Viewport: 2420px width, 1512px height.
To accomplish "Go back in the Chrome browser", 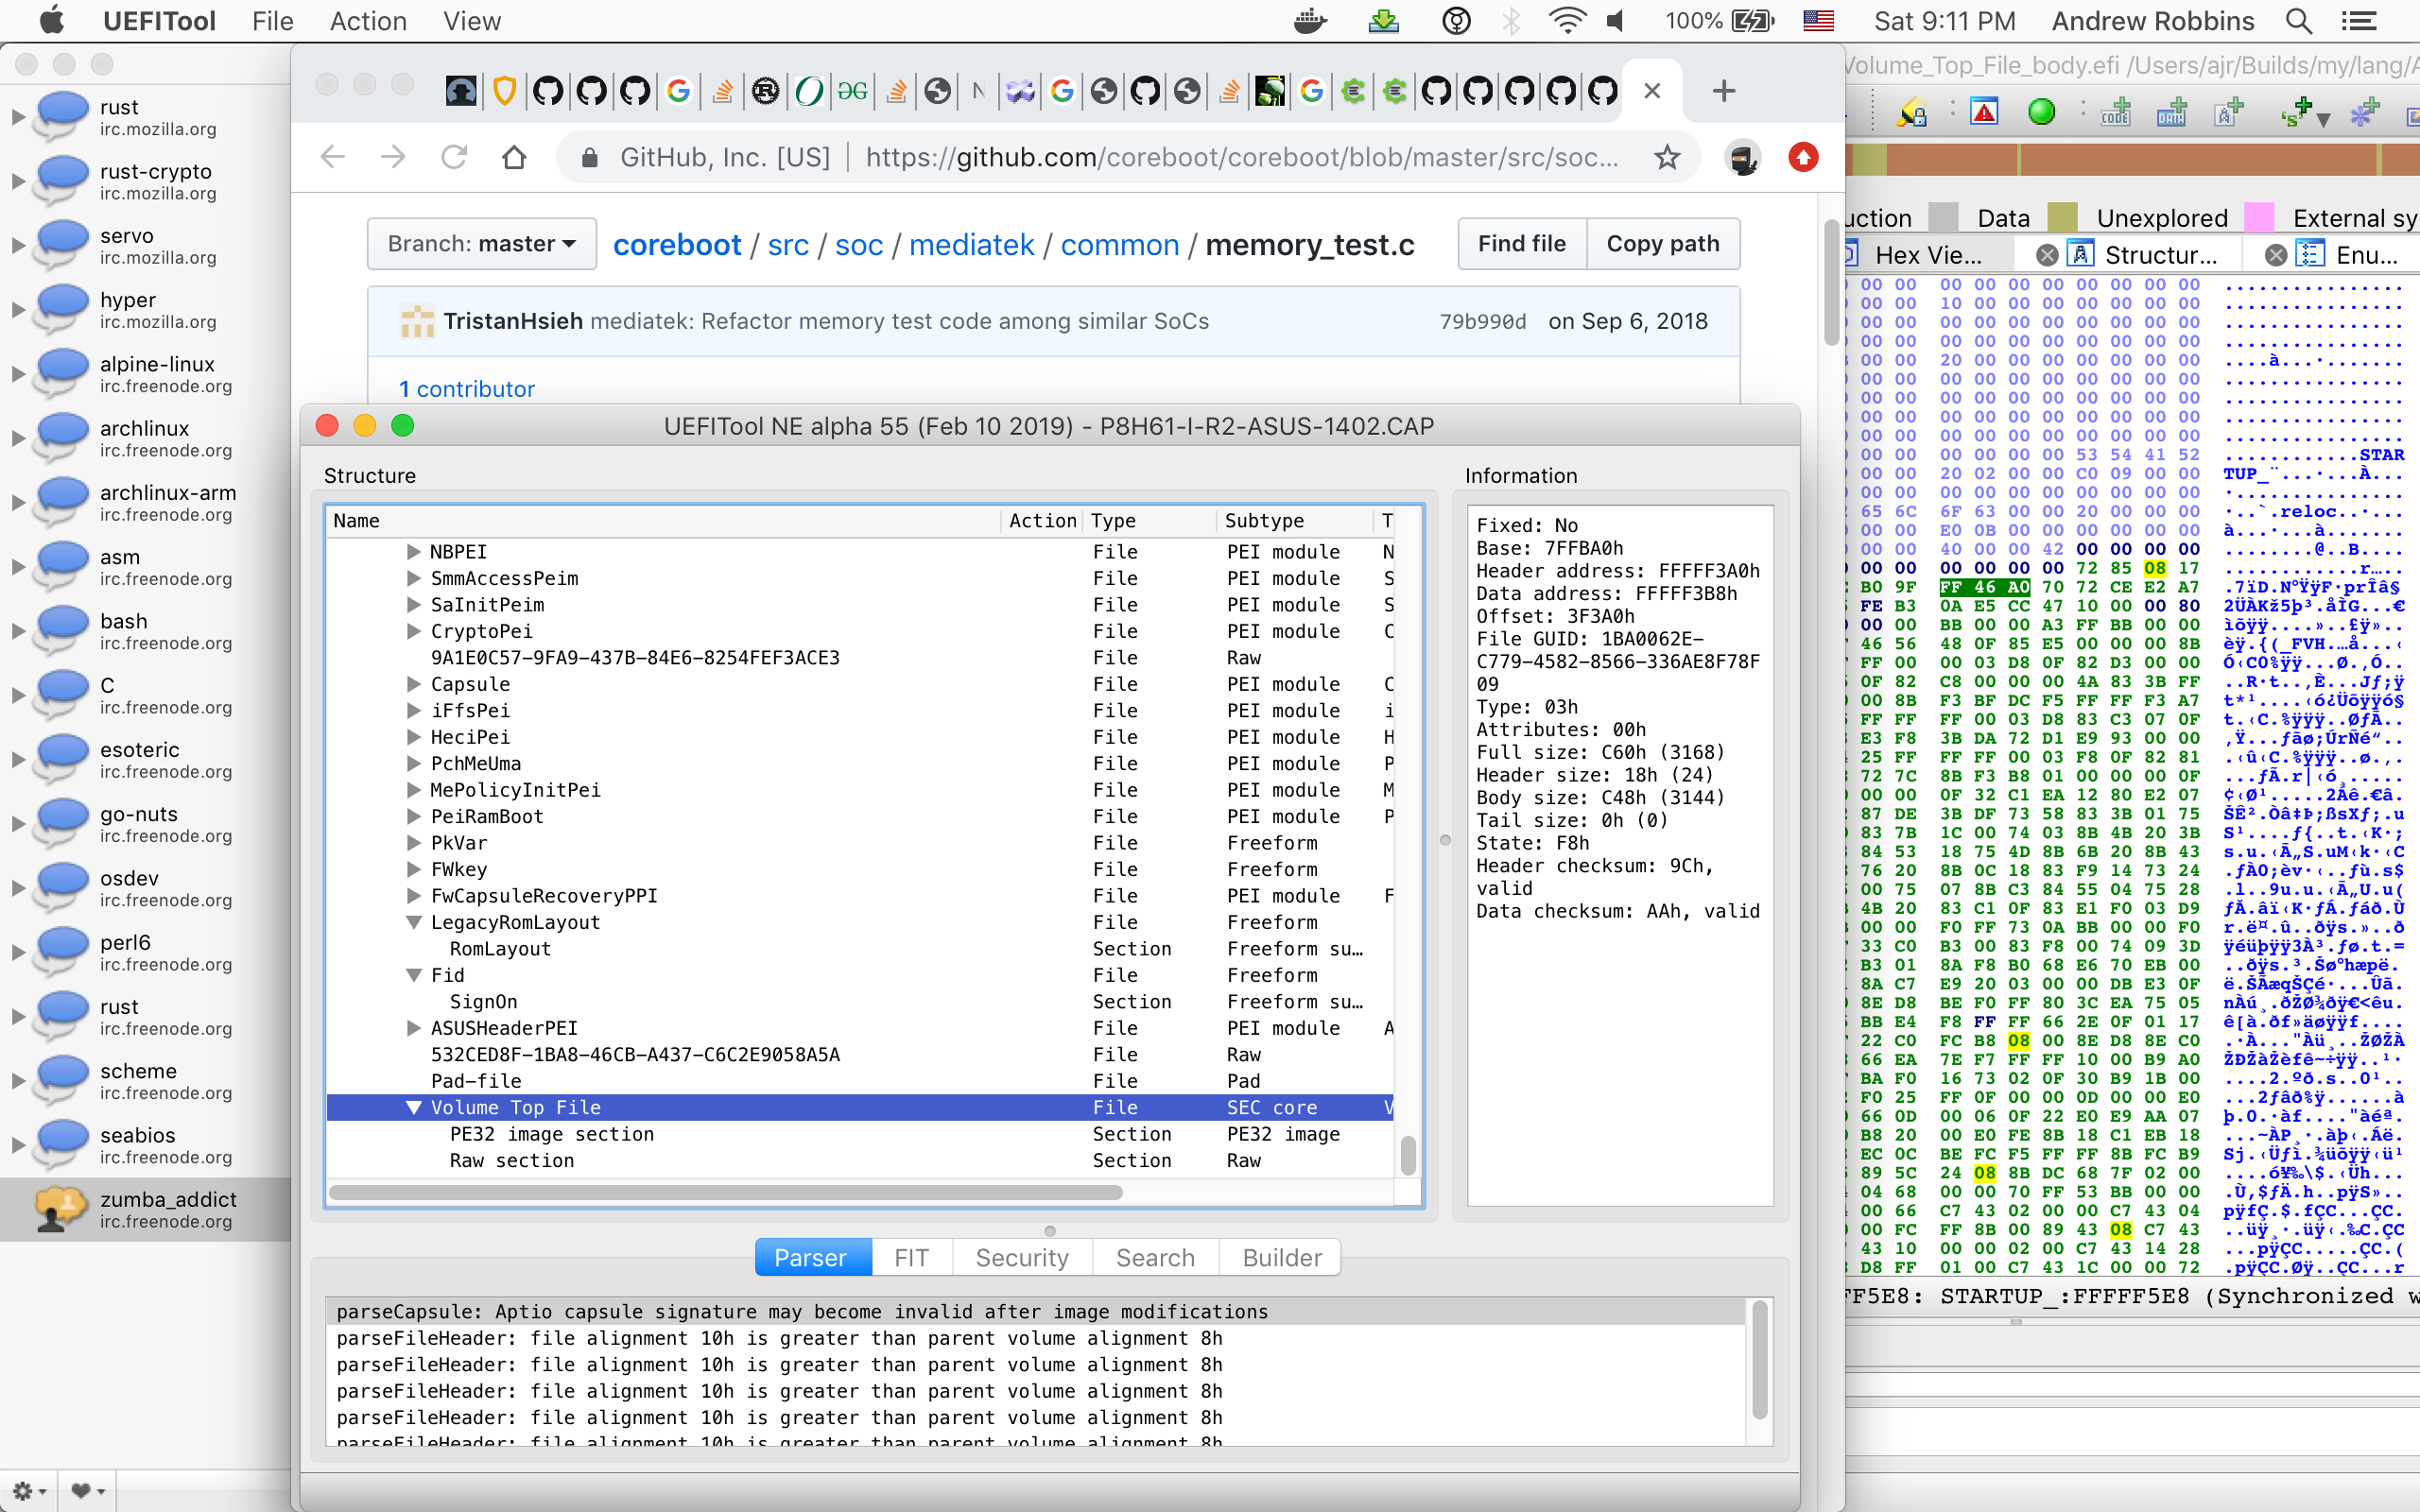I will pyautogui.click(x=332, y=157).
